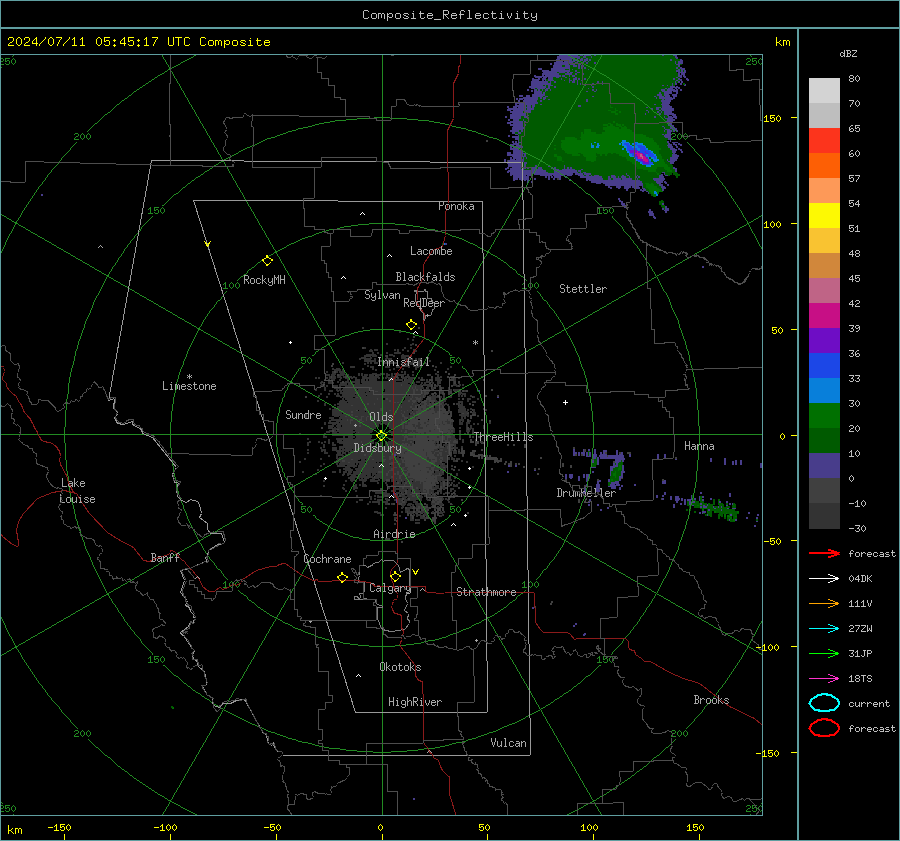Click the yellow diamond marker above Calgary label
Viewport: 900px width, 841px height.
tap(395, 576)
